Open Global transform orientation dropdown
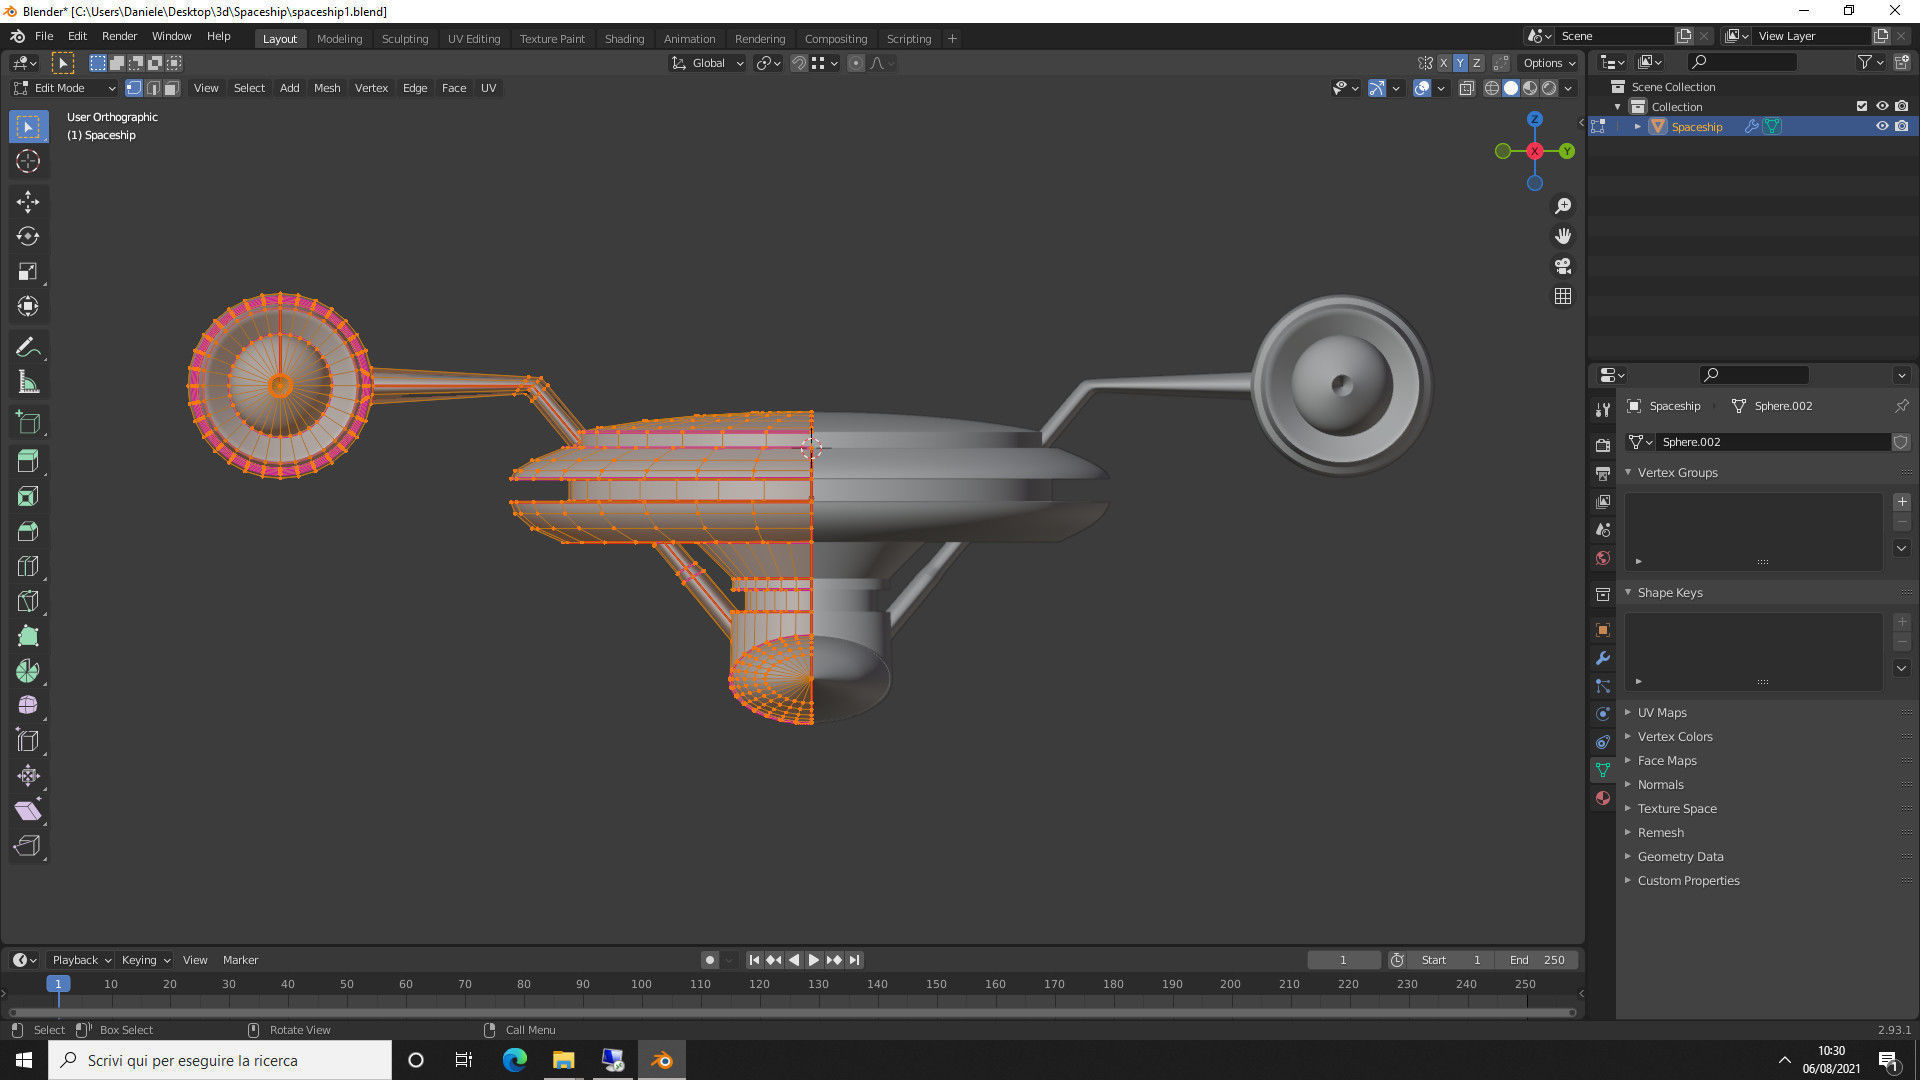The height and width of the screenshot is (1080, 1920). coord(707,63)
